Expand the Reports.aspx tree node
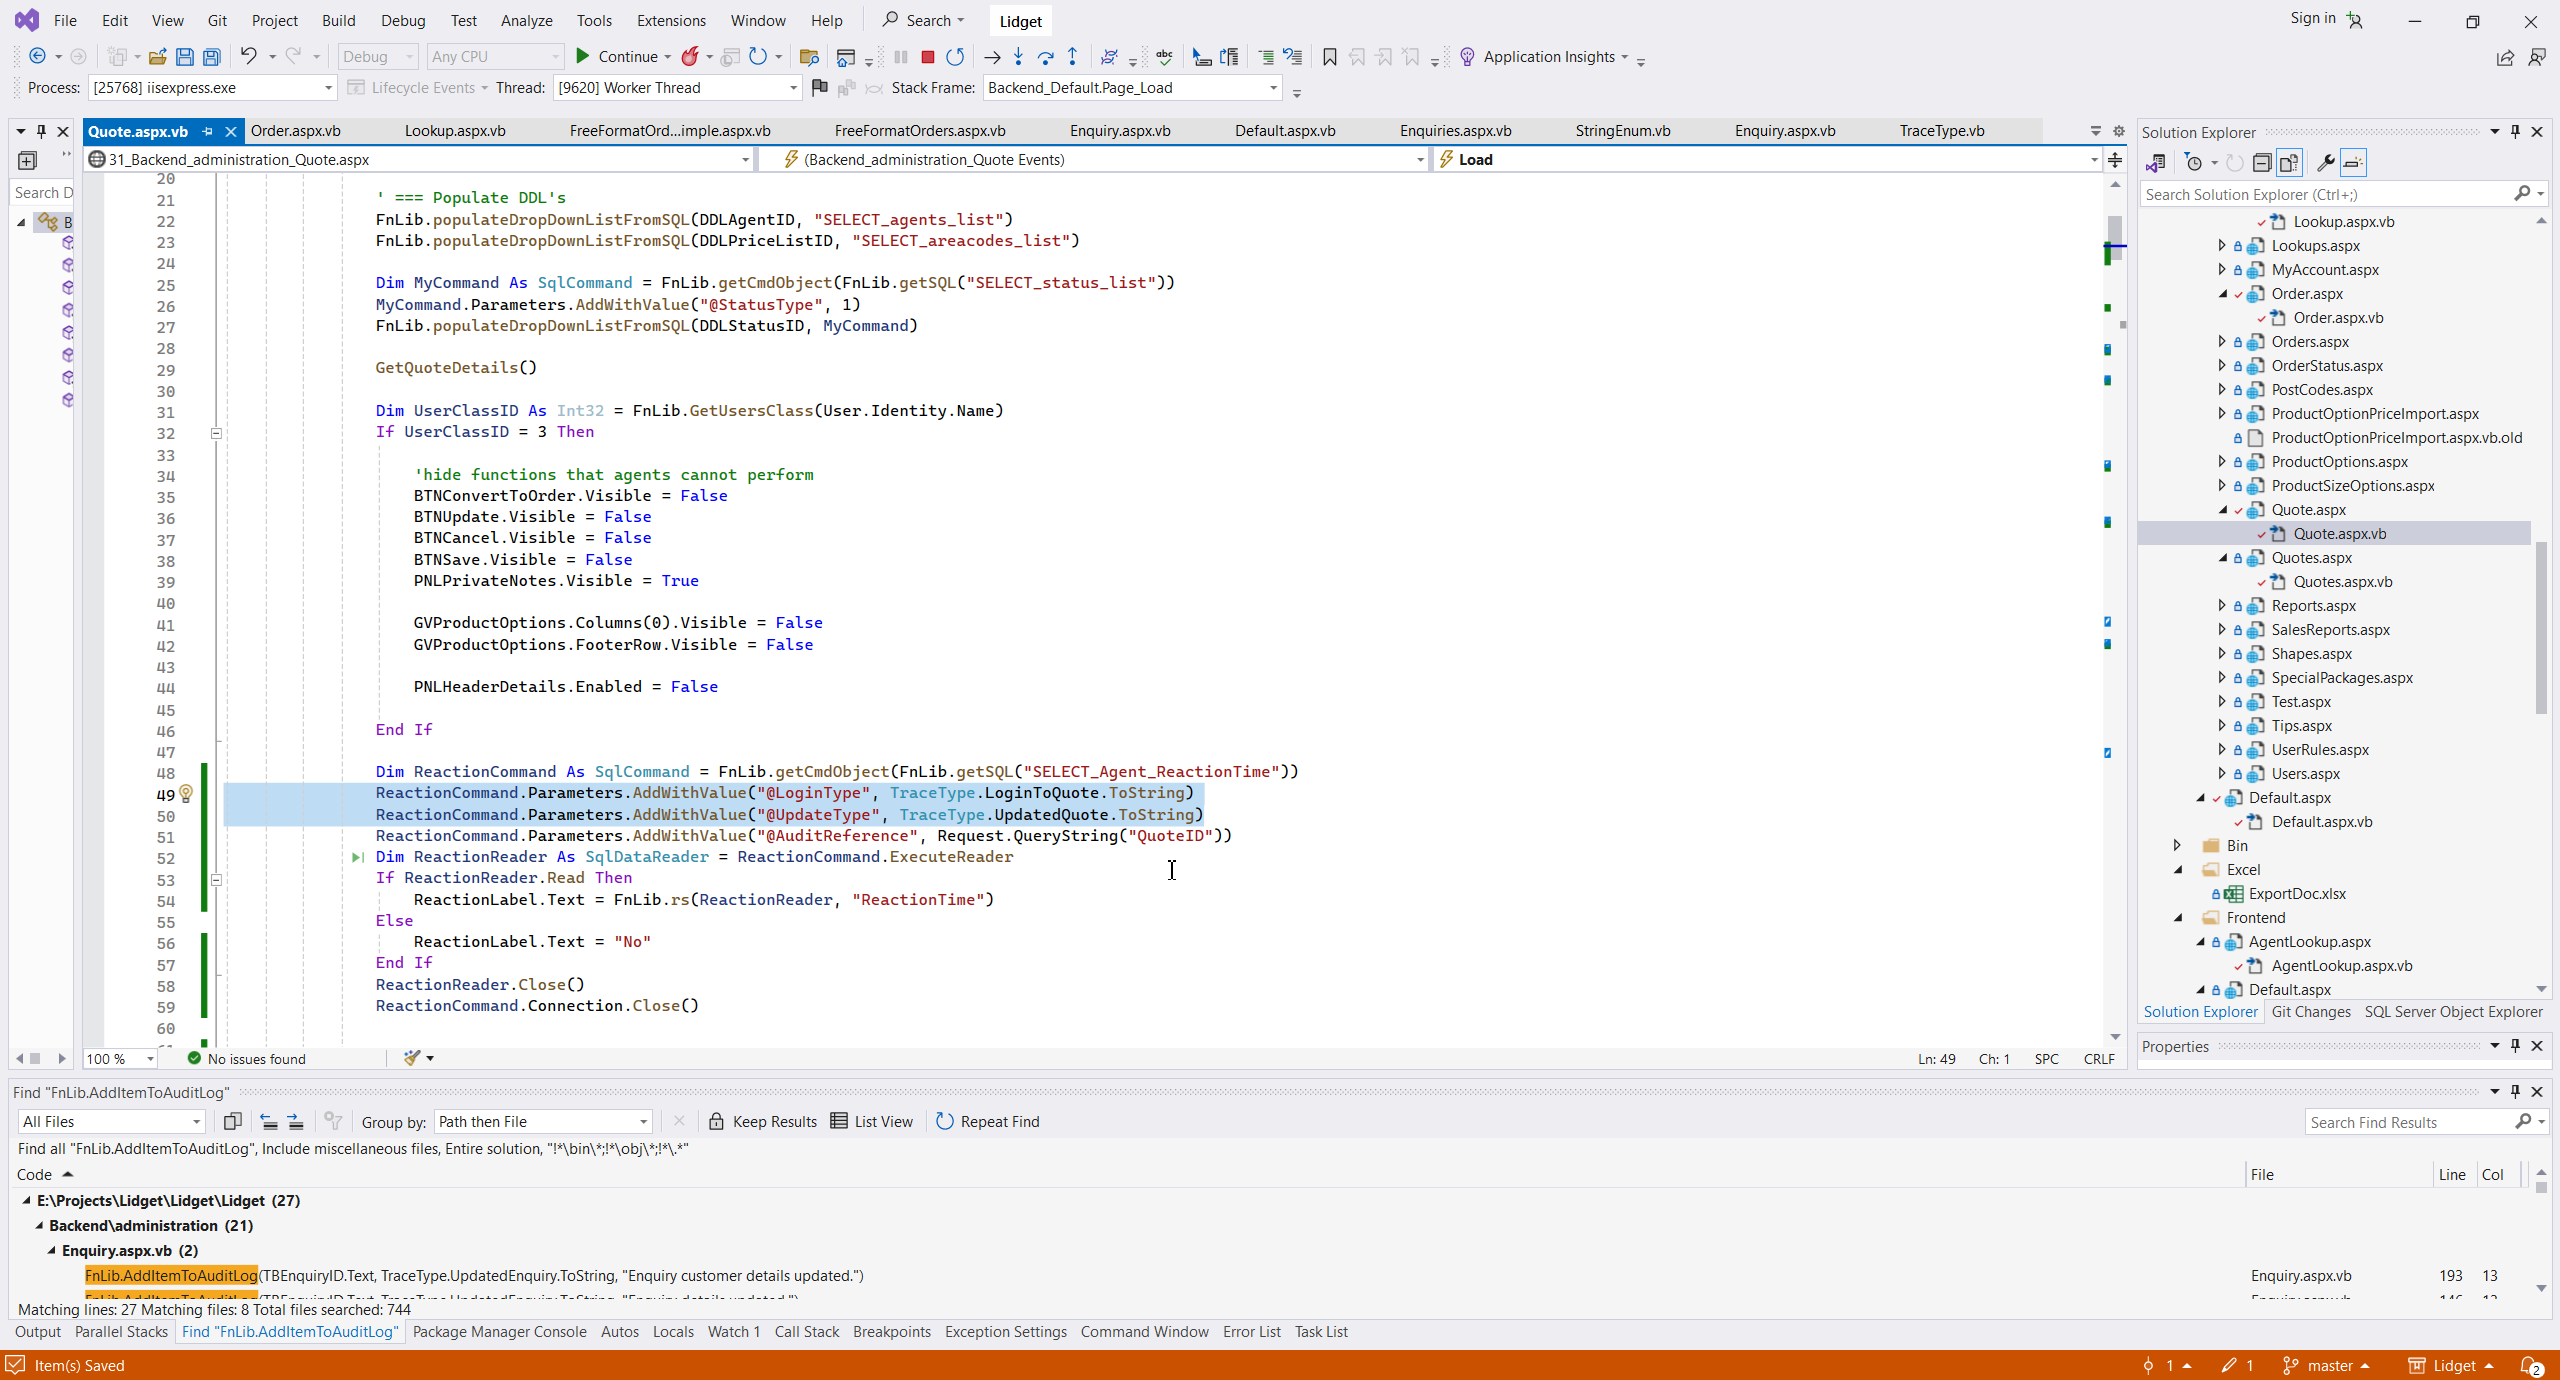 (2222, 605)
